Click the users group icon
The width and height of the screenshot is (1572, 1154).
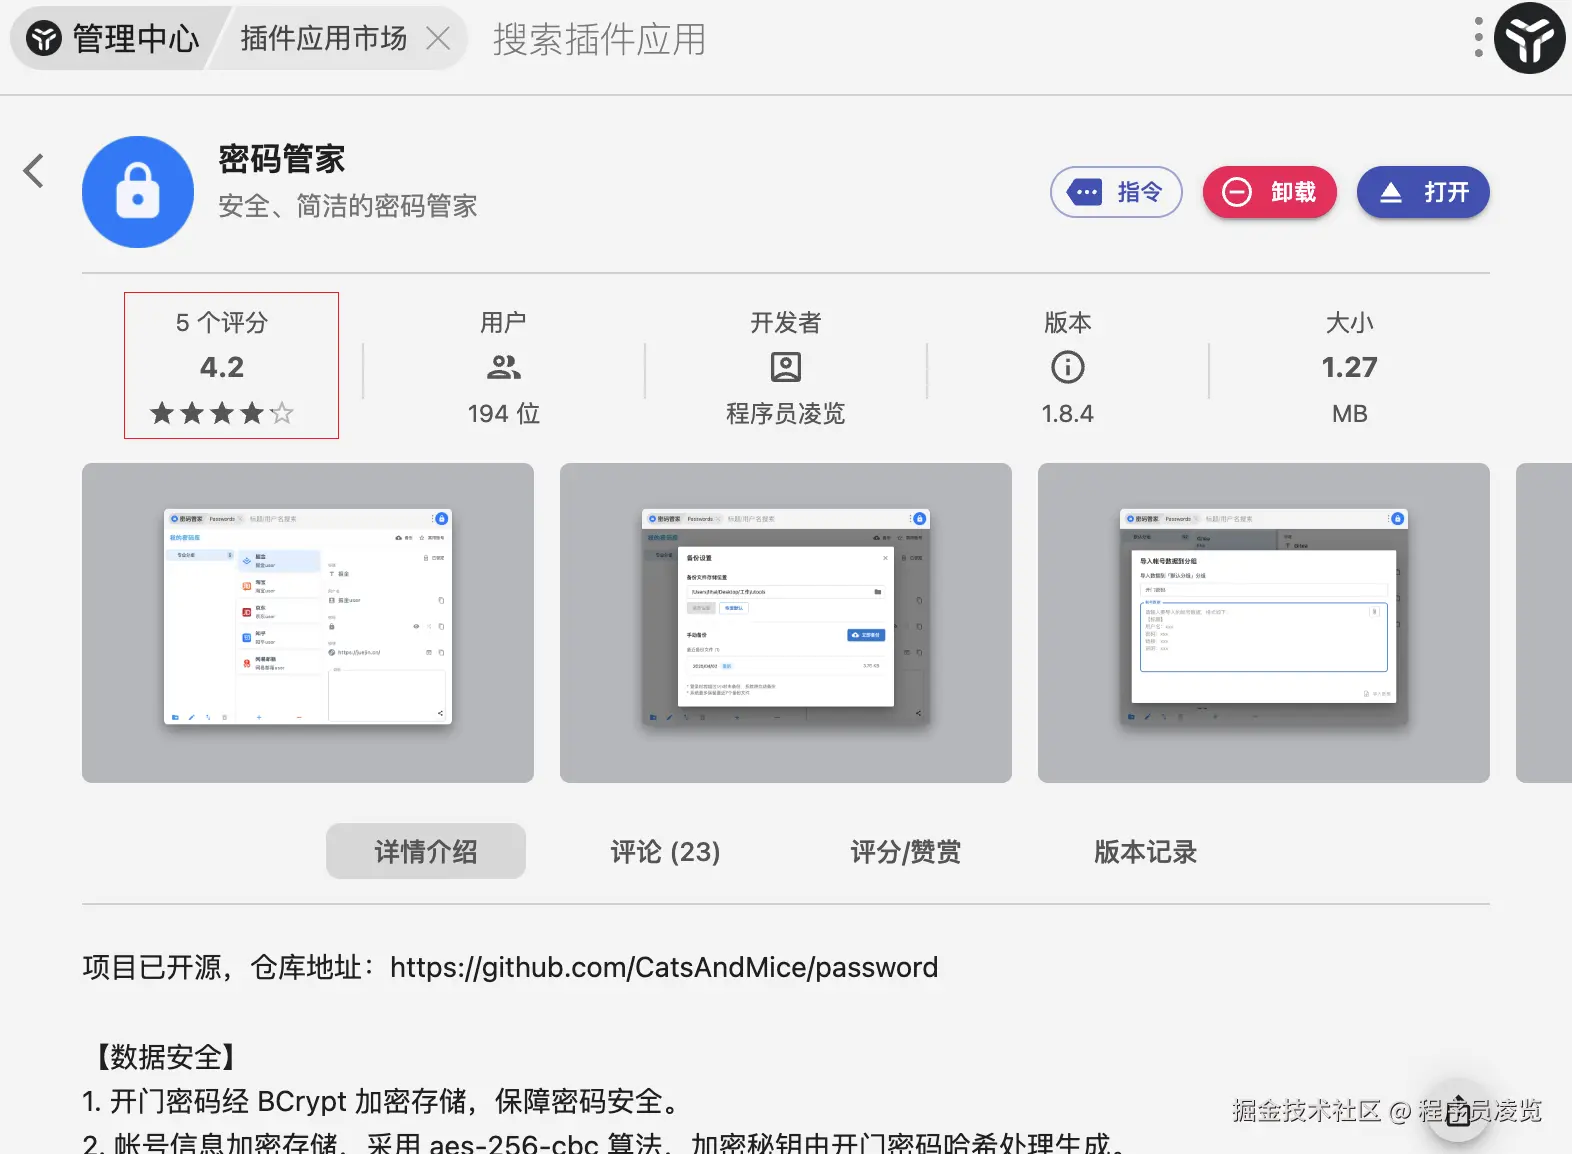click(x=503, y=367)
